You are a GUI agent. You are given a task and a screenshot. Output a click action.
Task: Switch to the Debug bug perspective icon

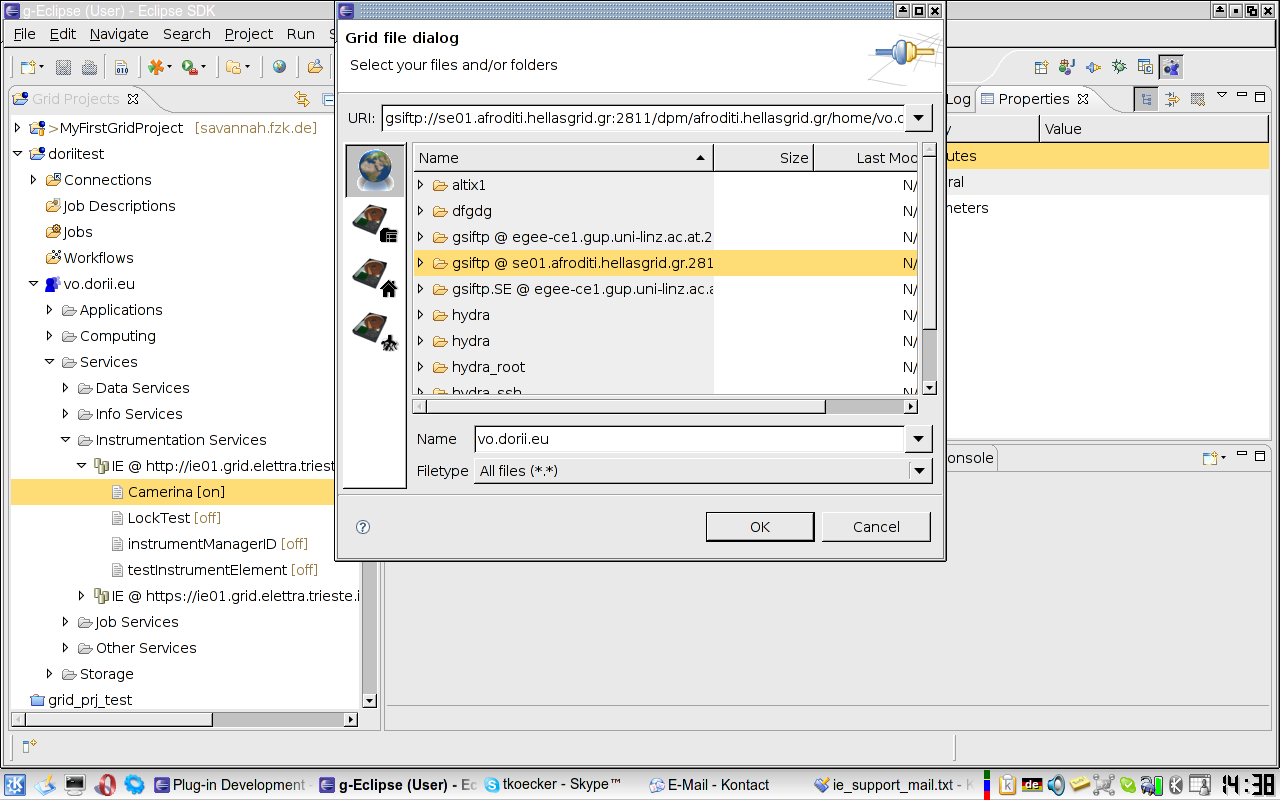click(1119, 67)
